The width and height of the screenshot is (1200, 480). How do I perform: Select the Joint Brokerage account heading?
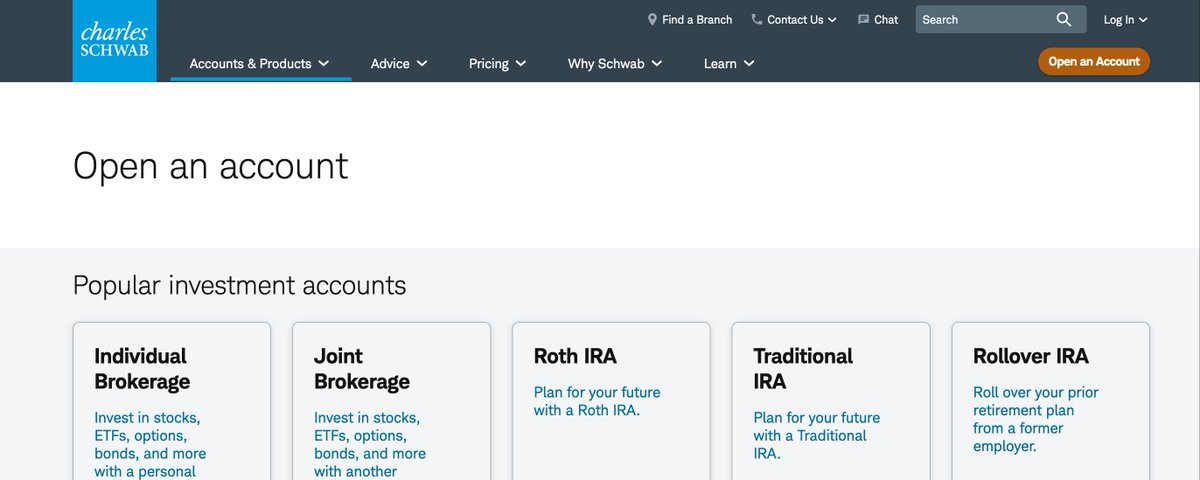tap(362, 368)
